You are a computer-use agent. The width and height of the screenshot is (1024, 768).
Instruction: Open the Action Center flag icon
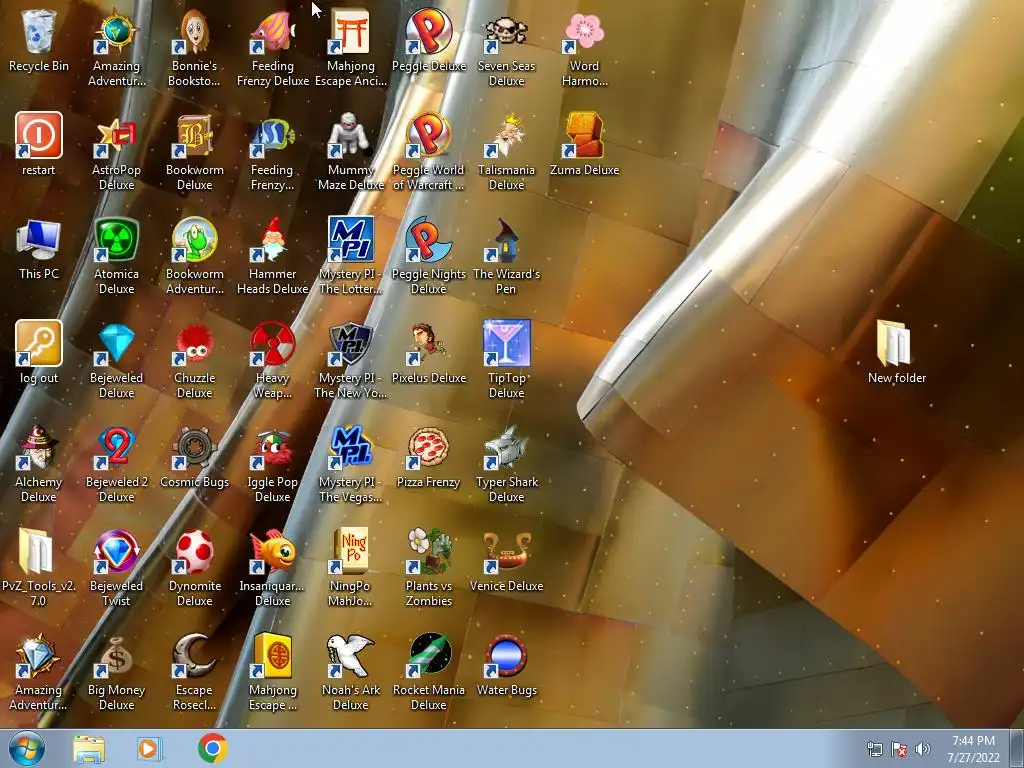click(x=899, y=749)
